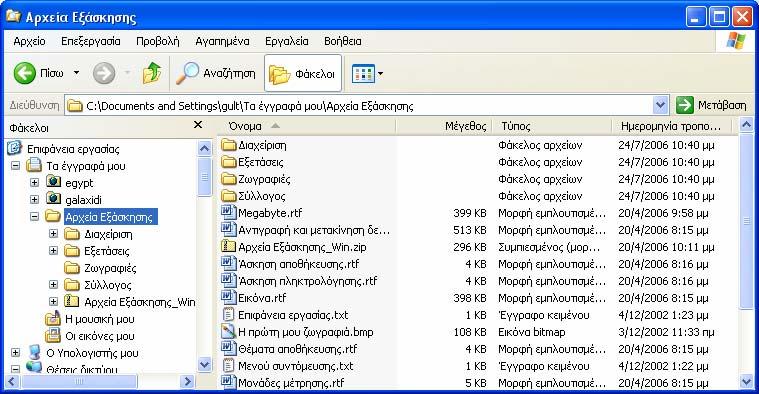Open the Εργαλεία menu

[287, 41]
